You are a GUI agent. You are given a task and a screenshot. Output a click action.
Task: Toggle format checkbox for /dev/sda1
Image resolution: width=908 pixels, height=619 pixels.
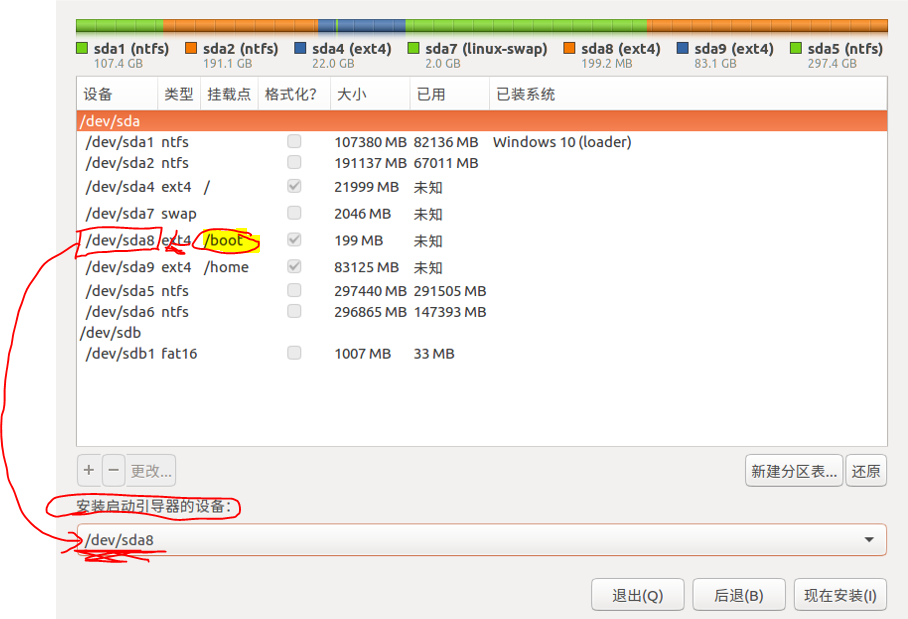pyautogui.click(x=294, y=141)
